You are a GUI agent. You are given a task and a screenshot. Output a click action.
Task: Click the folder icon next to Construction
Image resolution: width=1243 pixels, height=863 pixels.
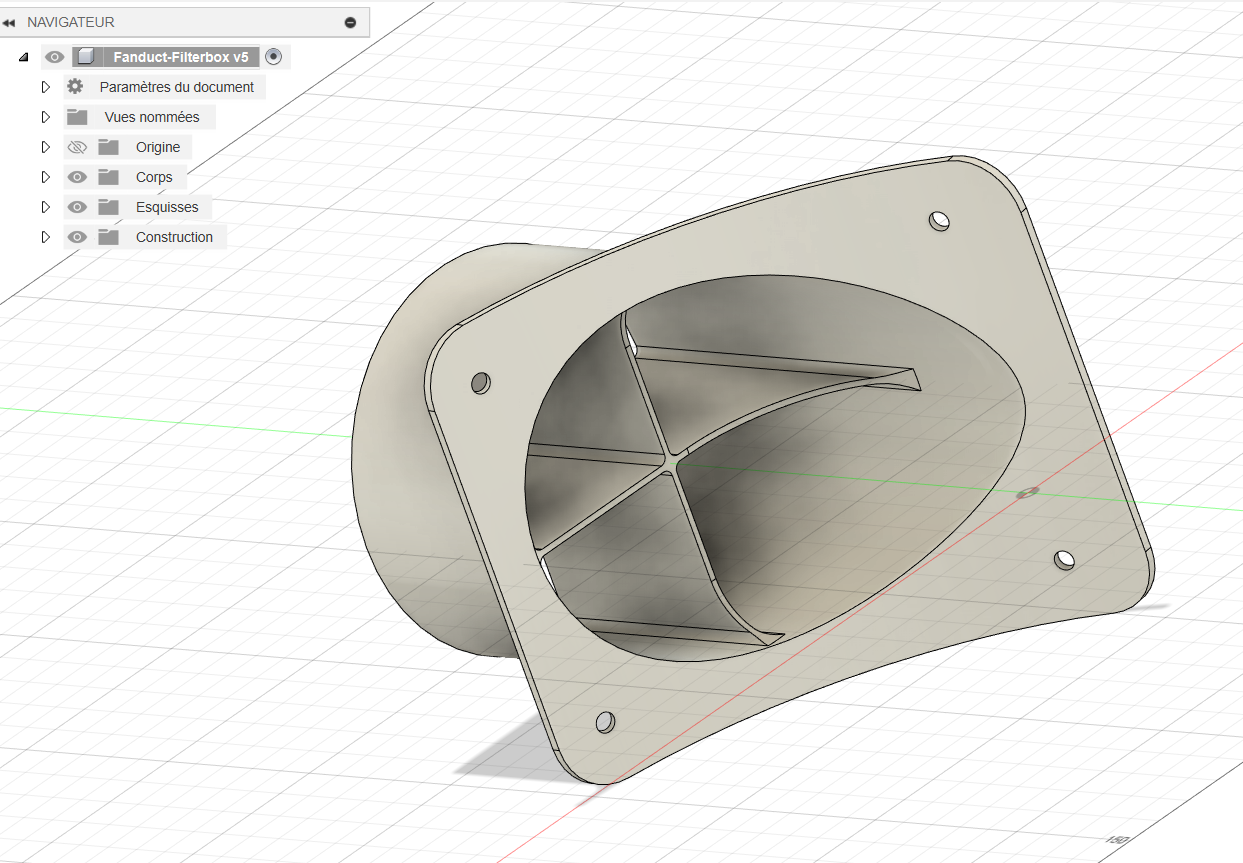(108, 237)
